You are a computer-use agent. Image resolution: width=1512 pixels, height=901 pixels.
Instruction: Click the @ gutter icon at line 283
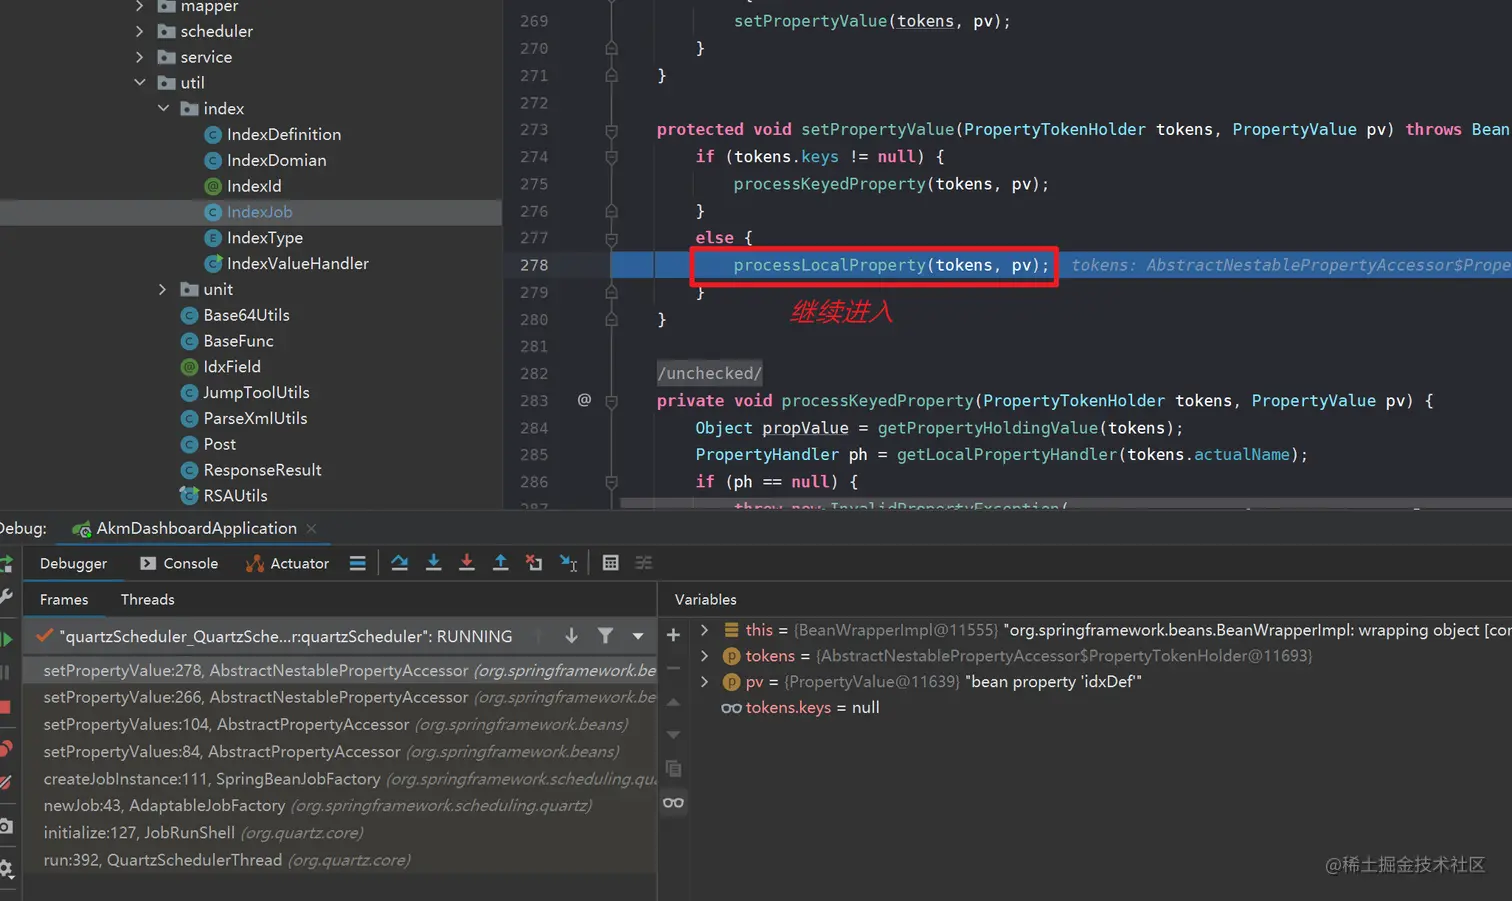(584, 400)
